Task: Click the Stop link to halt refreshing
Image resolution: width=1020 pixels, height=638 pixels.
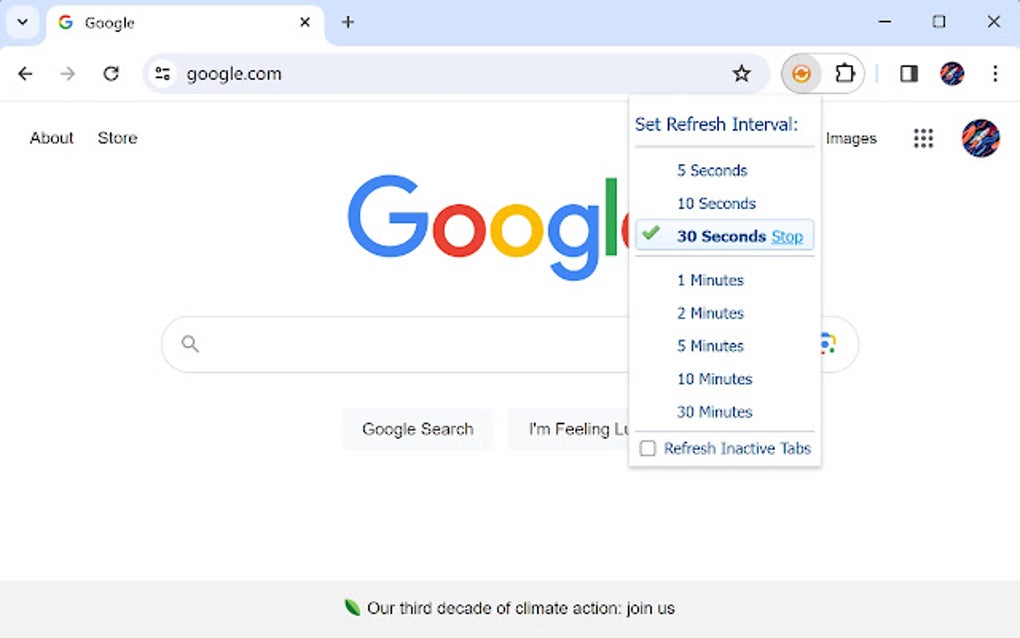Action: pos(787,236)
